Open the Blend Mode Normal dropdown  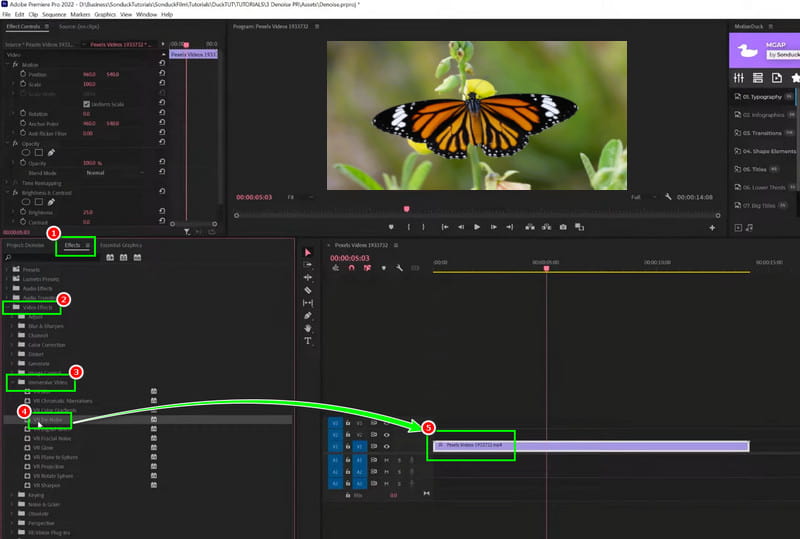pyautogui.click(x=114, y=173)
